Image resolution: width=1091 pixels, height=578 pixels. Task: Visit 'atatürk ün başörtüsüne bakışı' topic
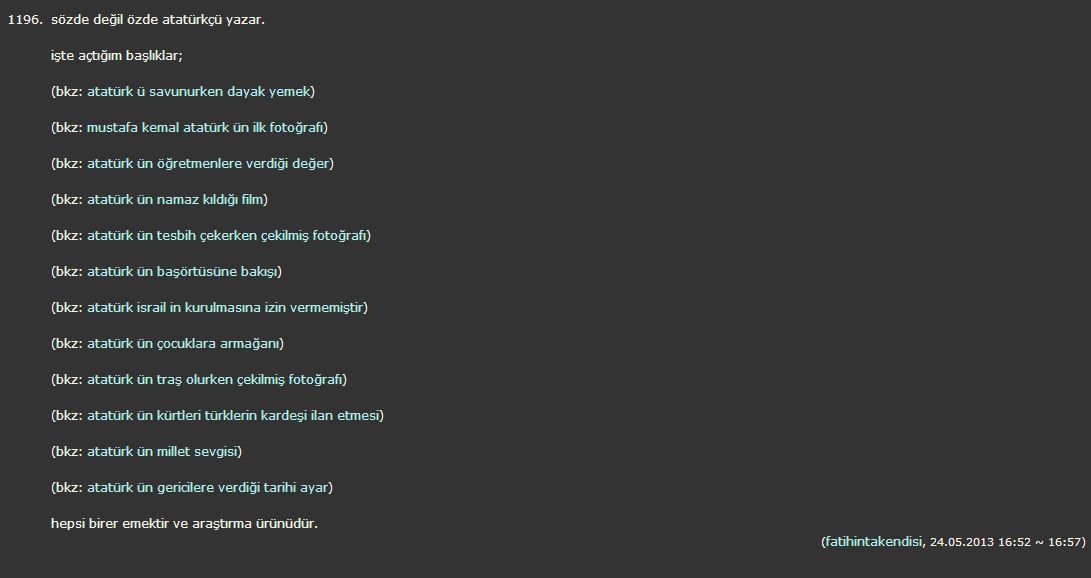point(184,271)
